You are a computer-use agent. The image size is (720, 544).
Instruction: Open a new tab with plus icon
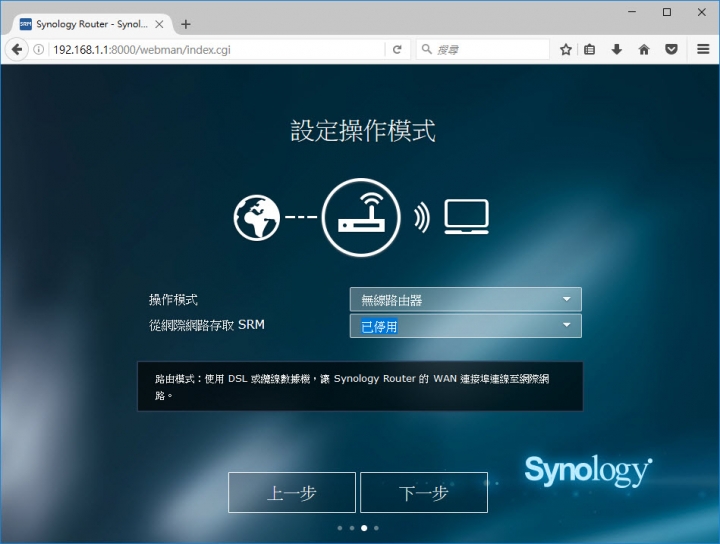coord(186,24)
